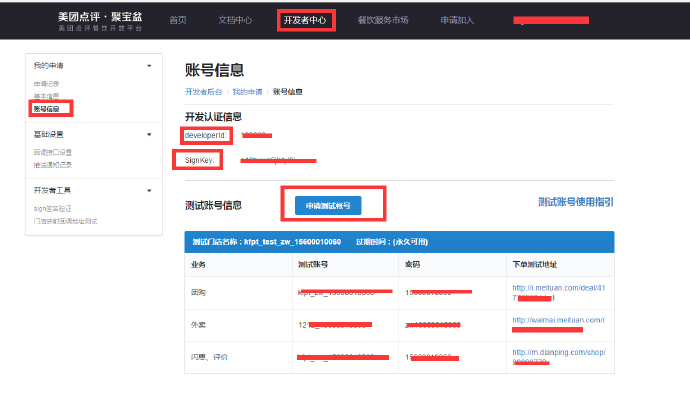
Task: Click the 开发认证信息 section heading
Action: [x=213, y=117]
